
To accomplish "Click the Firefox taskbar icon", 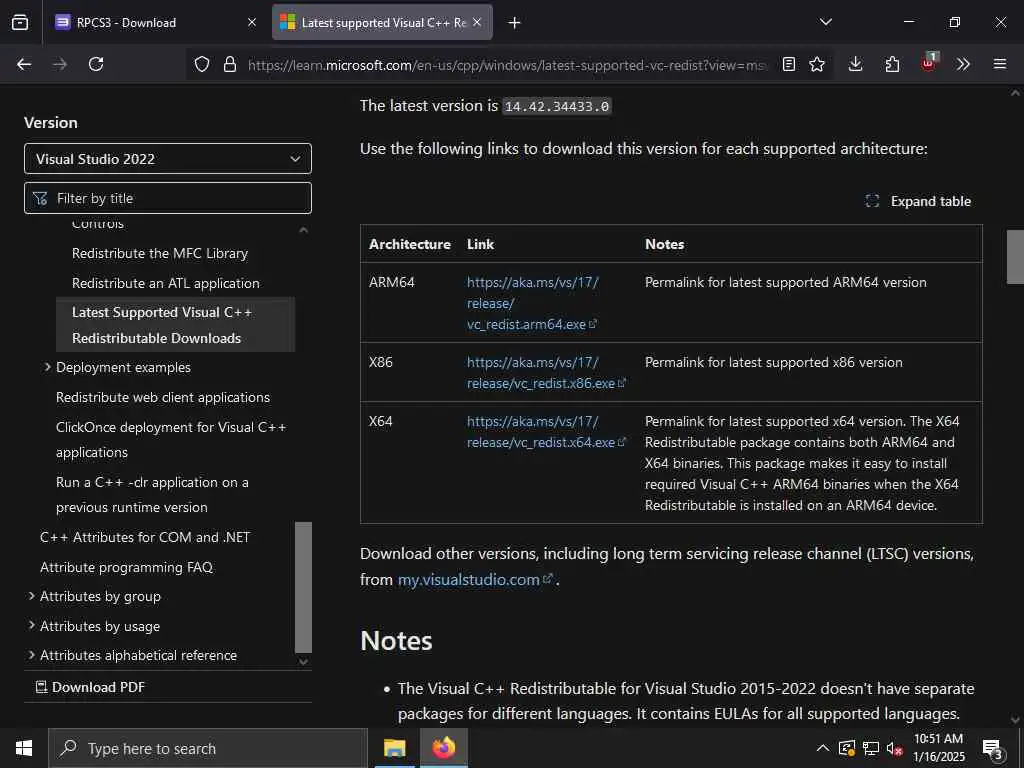I will pyautogui.click(x=443, y=748).
